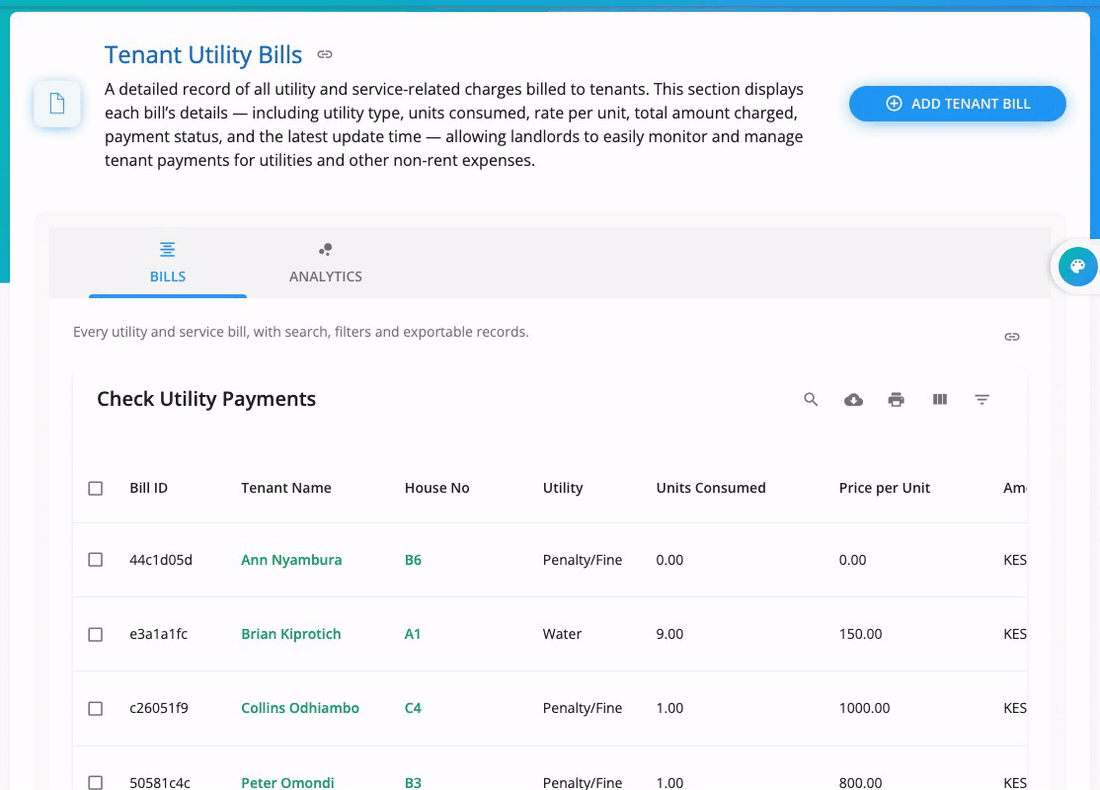
Task: Click the 150.00 price per unit cell
Action: (860, 634)
